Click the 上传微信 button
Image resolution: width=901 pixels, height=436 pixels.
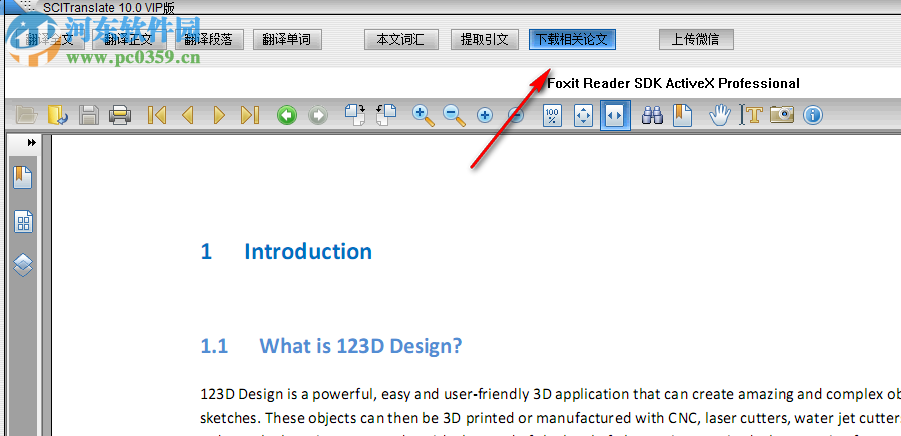click(696, 39)
